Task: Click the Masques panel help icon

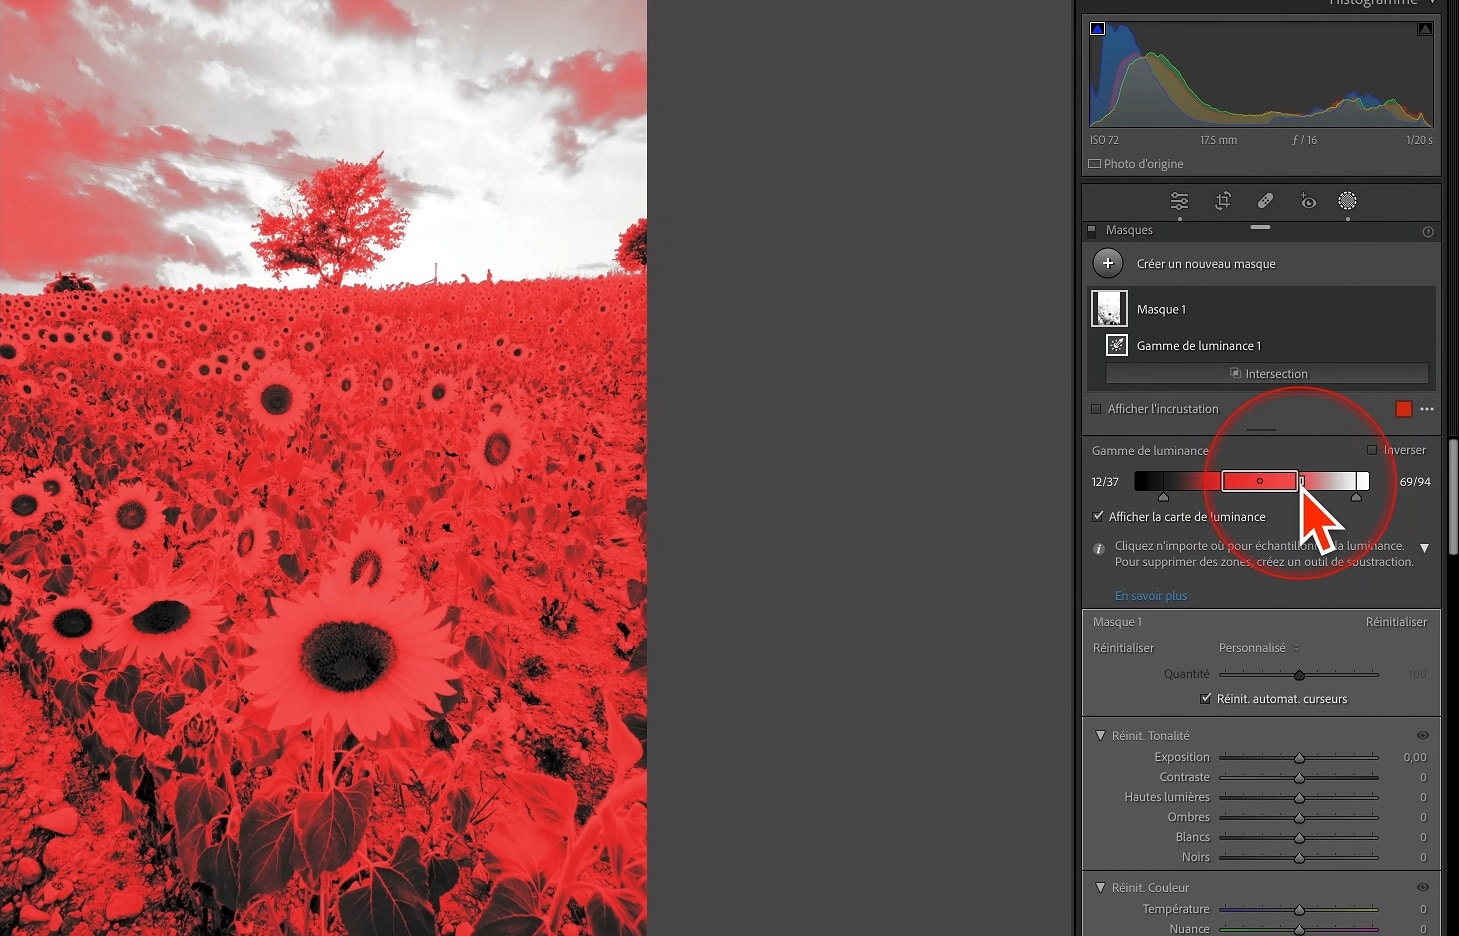Action: 1428,231
